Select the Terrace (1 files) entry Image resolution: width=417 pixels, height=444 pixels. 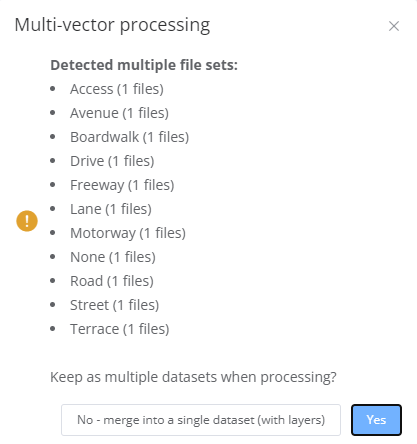pyautogui.click(x=120, y=329)
